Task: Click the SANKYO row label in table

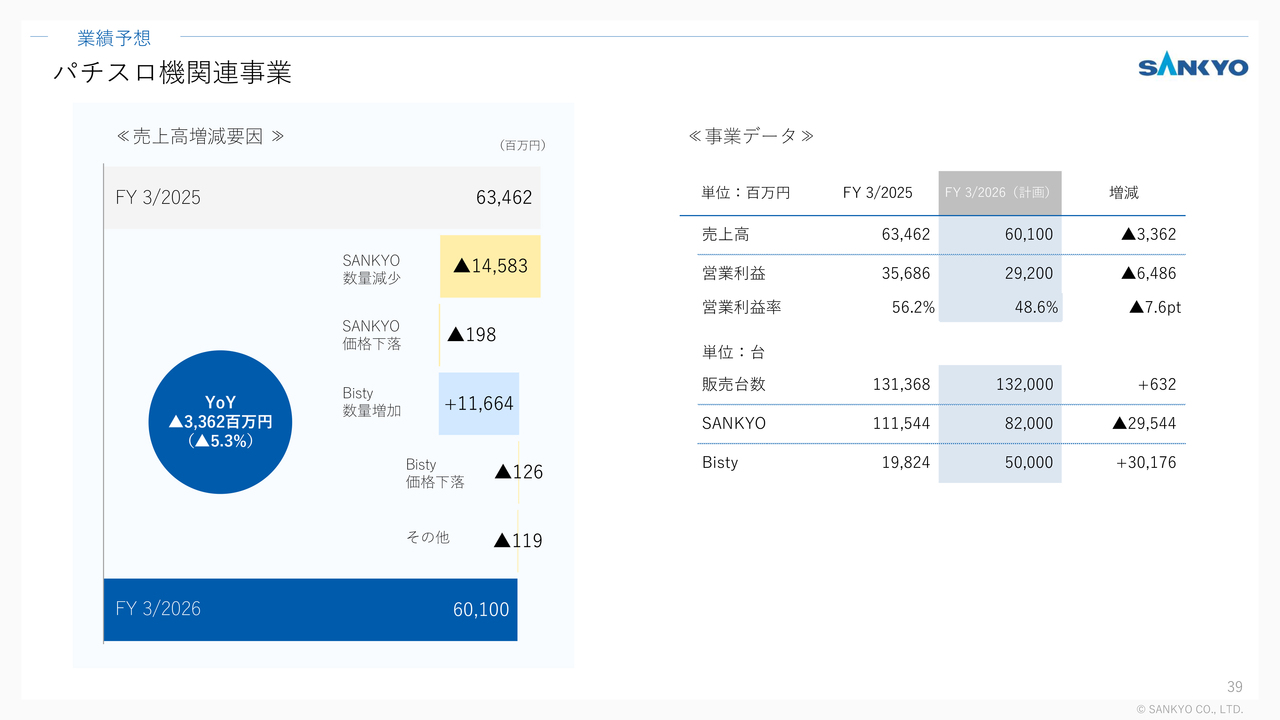Action: 734,423
